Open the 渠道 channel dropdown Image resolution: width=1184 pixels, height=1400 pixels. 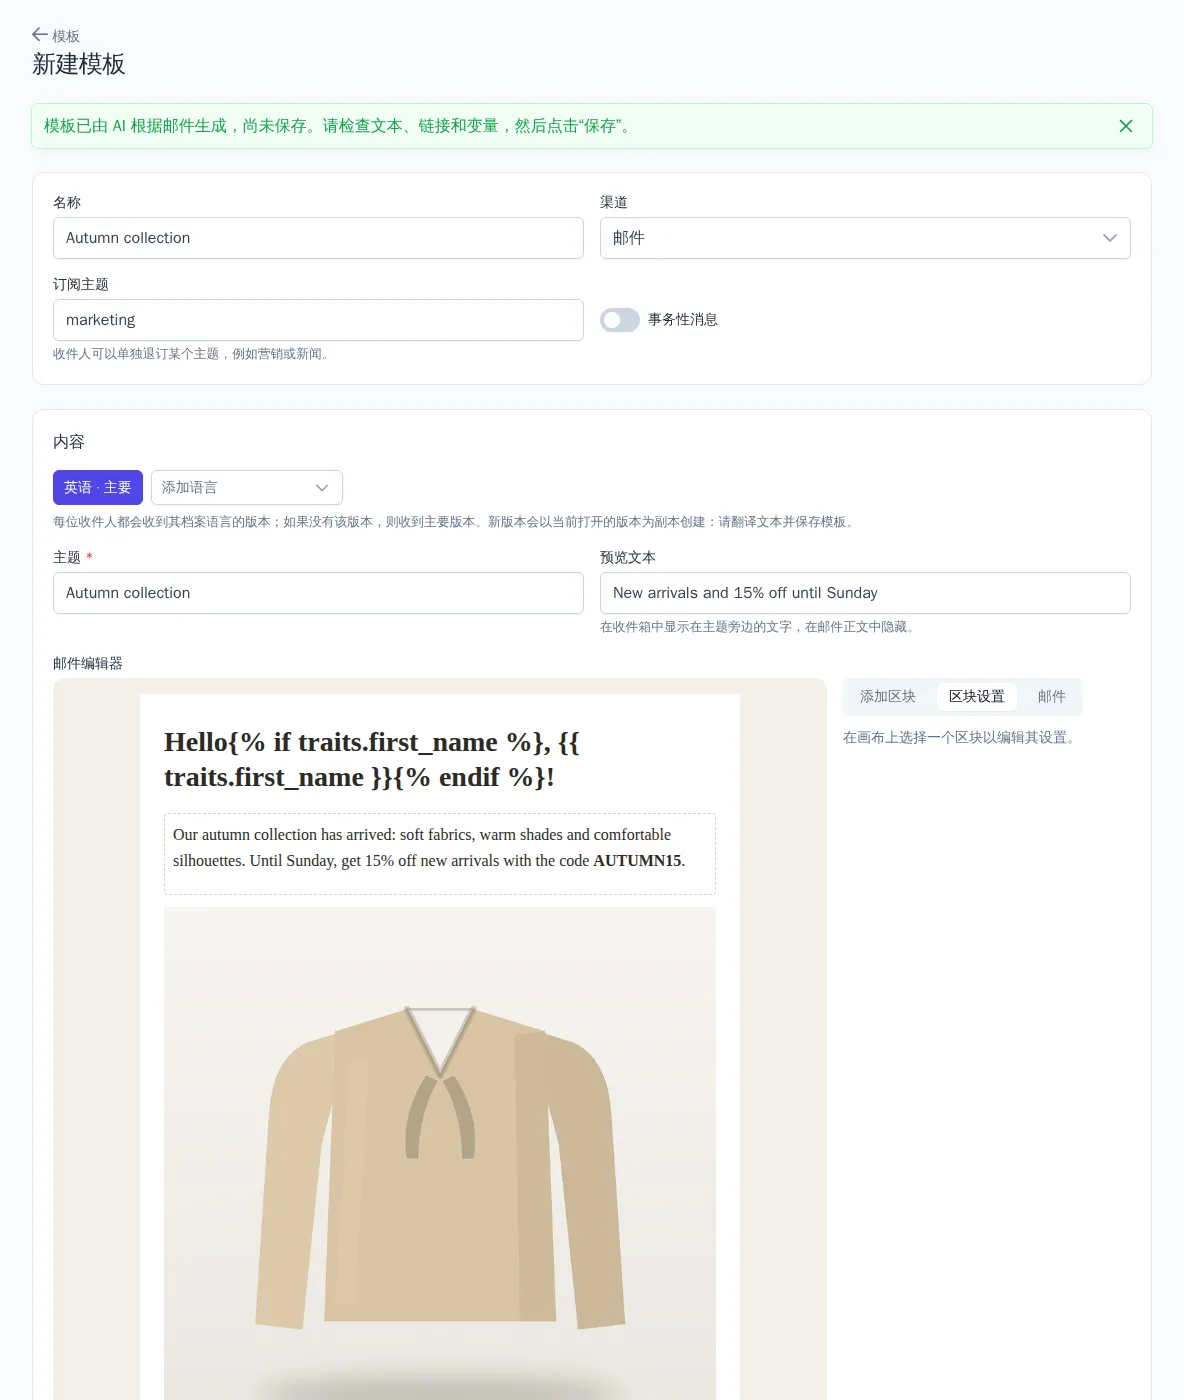865,238
